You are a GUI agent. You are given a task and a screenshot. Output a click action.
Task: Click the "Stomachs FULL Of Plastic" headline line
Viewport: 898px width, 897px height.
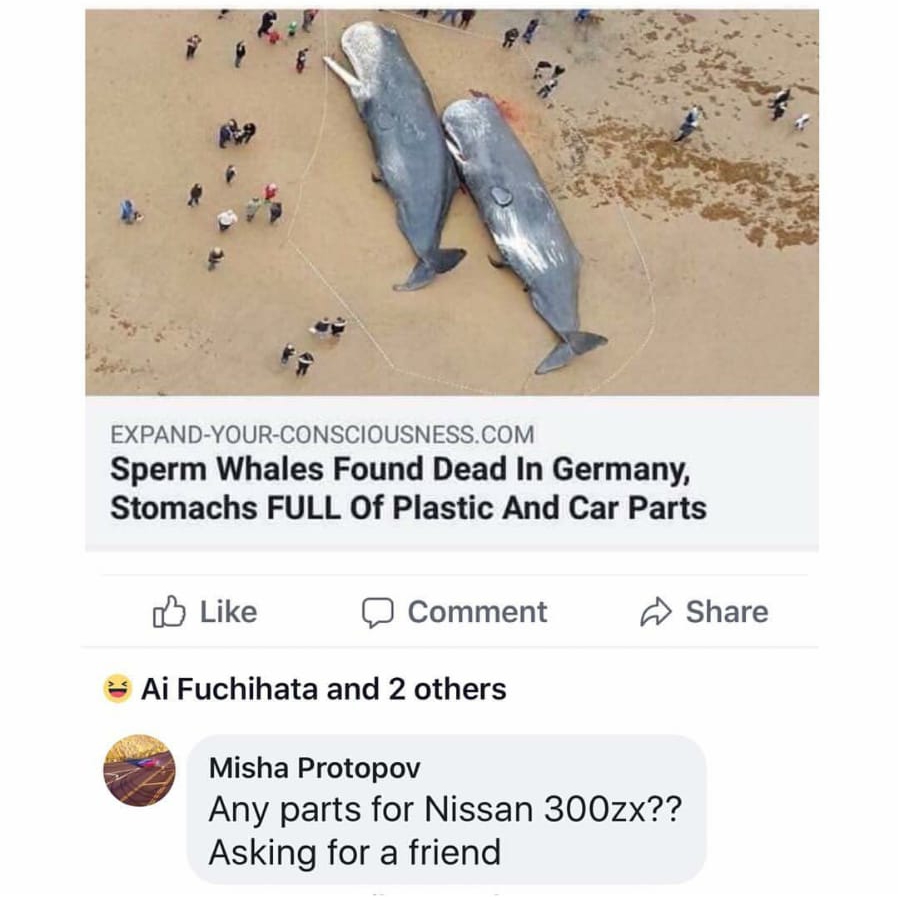[x=408, y=507]
